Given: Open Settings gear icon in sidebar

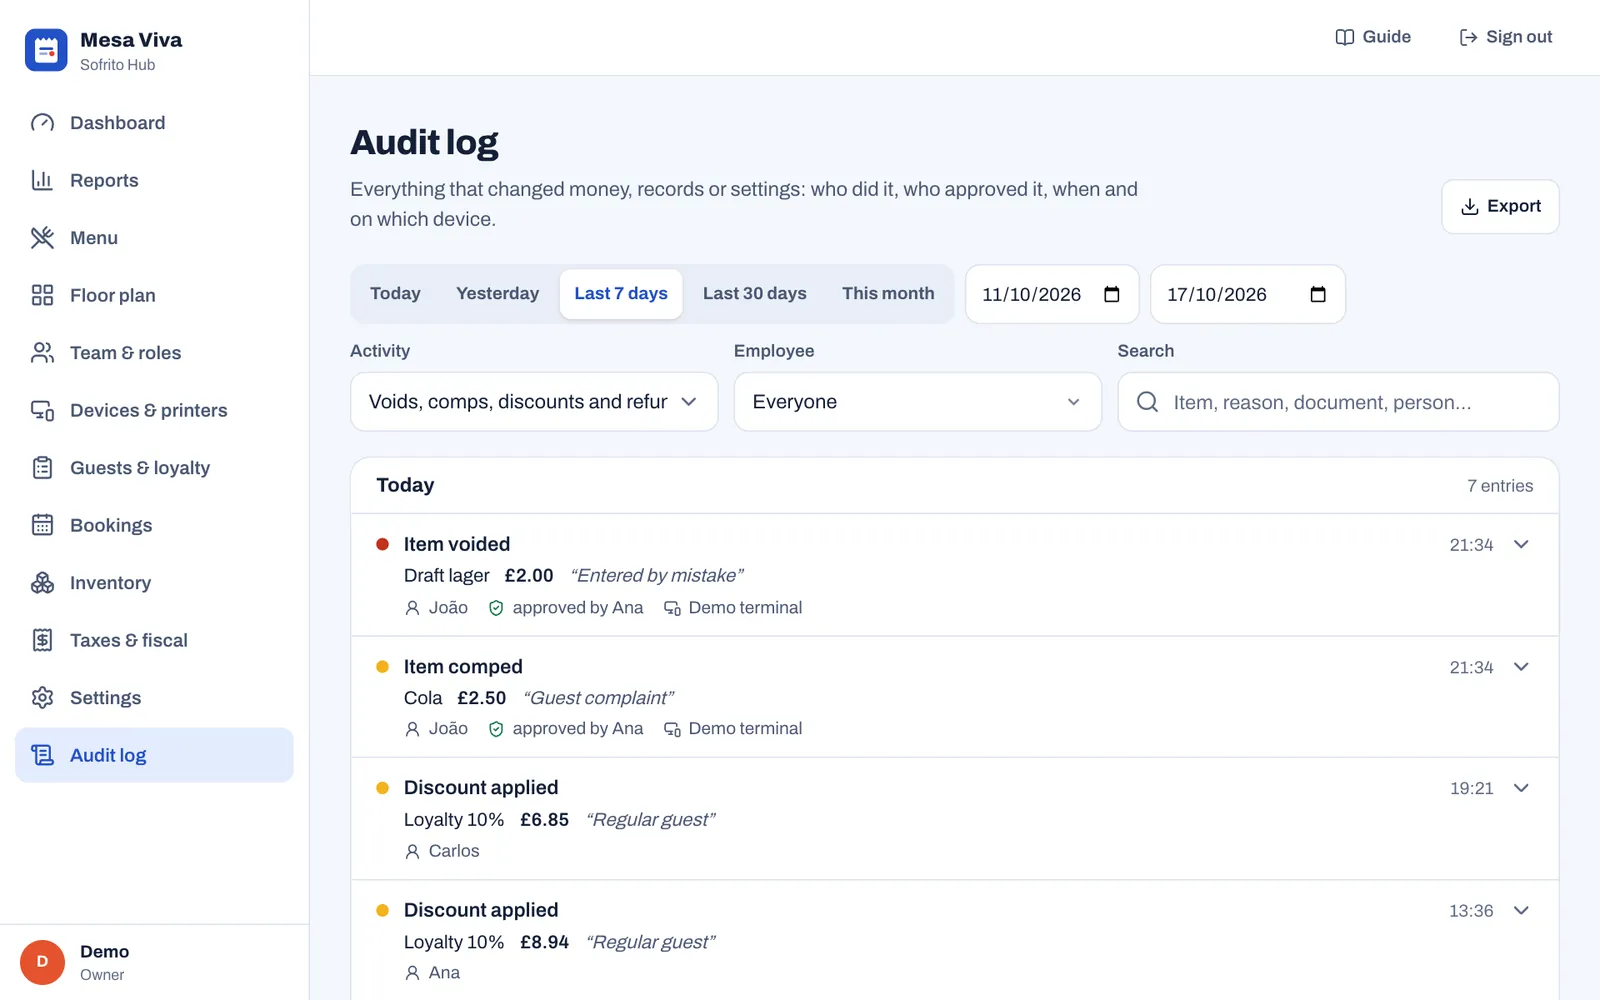Looking at the screenshot, I should pos(42,698).
